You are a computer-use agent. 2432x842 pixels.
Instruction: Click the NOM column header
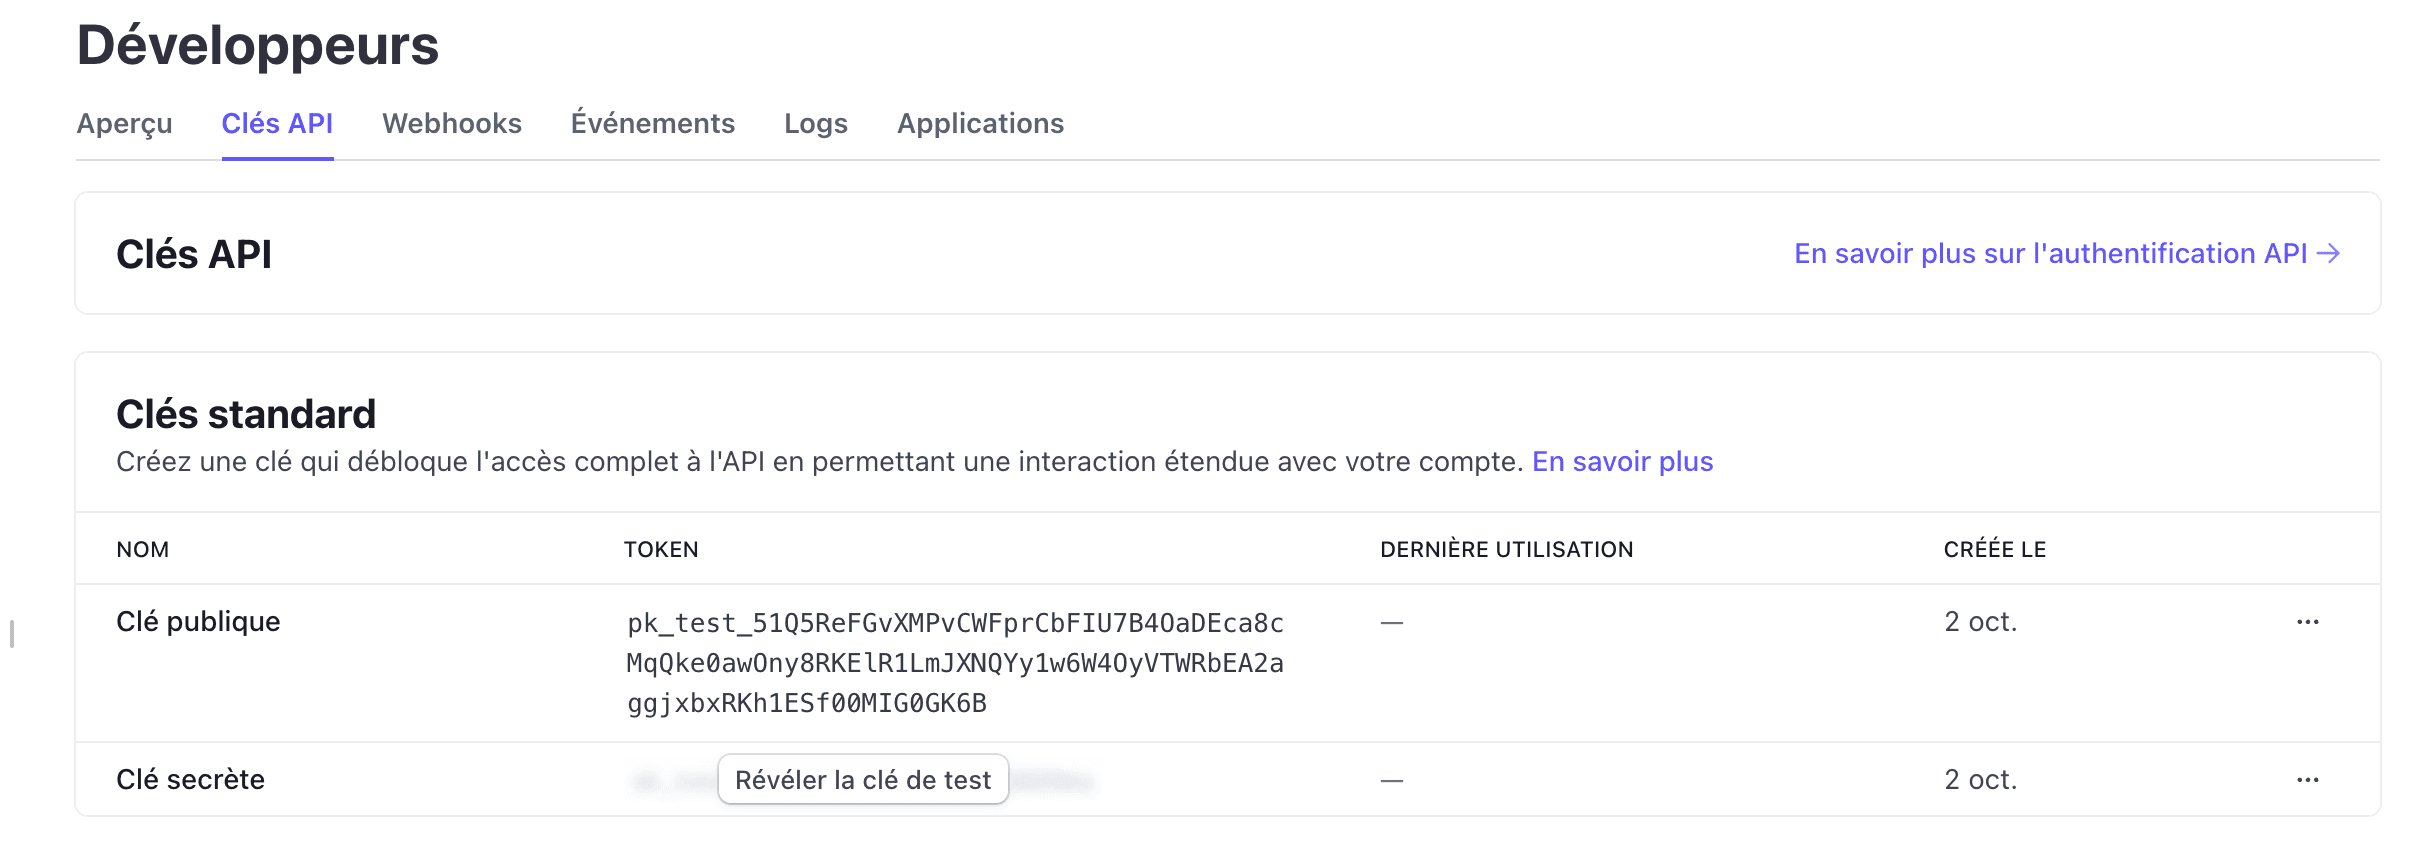tap(143, 549)
